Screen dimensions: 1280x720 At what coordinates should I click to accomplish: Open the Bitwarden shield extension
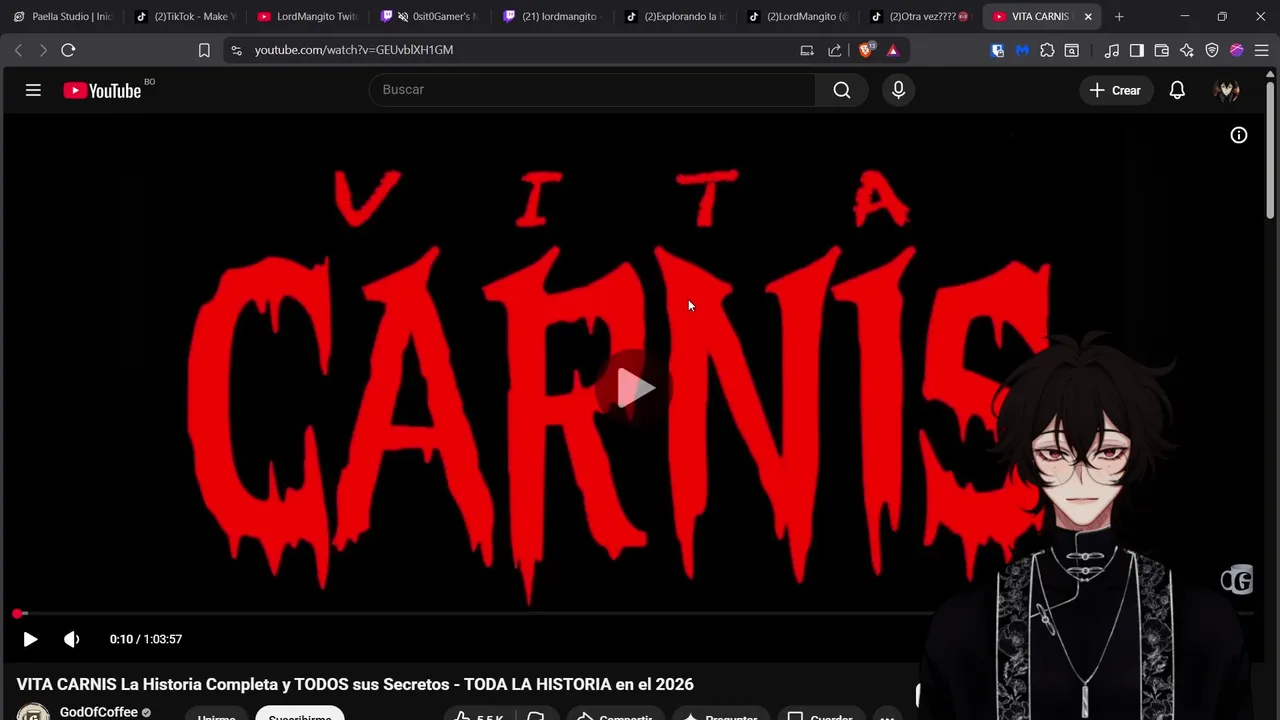[x=997, y=50]
